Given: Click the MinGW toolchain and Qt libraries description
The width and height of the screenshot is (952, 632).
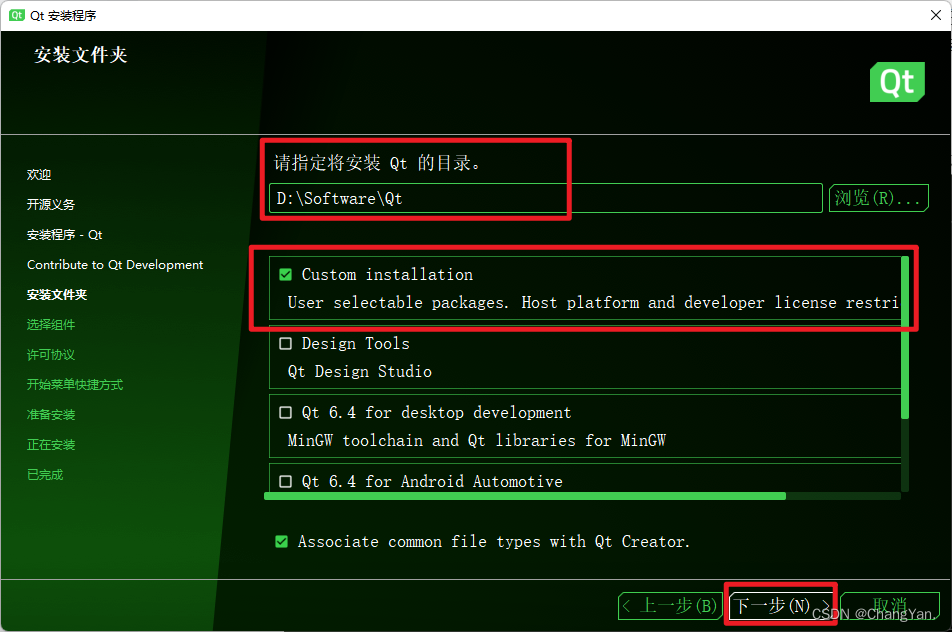Looking at the screenshot, I should click(x=477, y=441).
